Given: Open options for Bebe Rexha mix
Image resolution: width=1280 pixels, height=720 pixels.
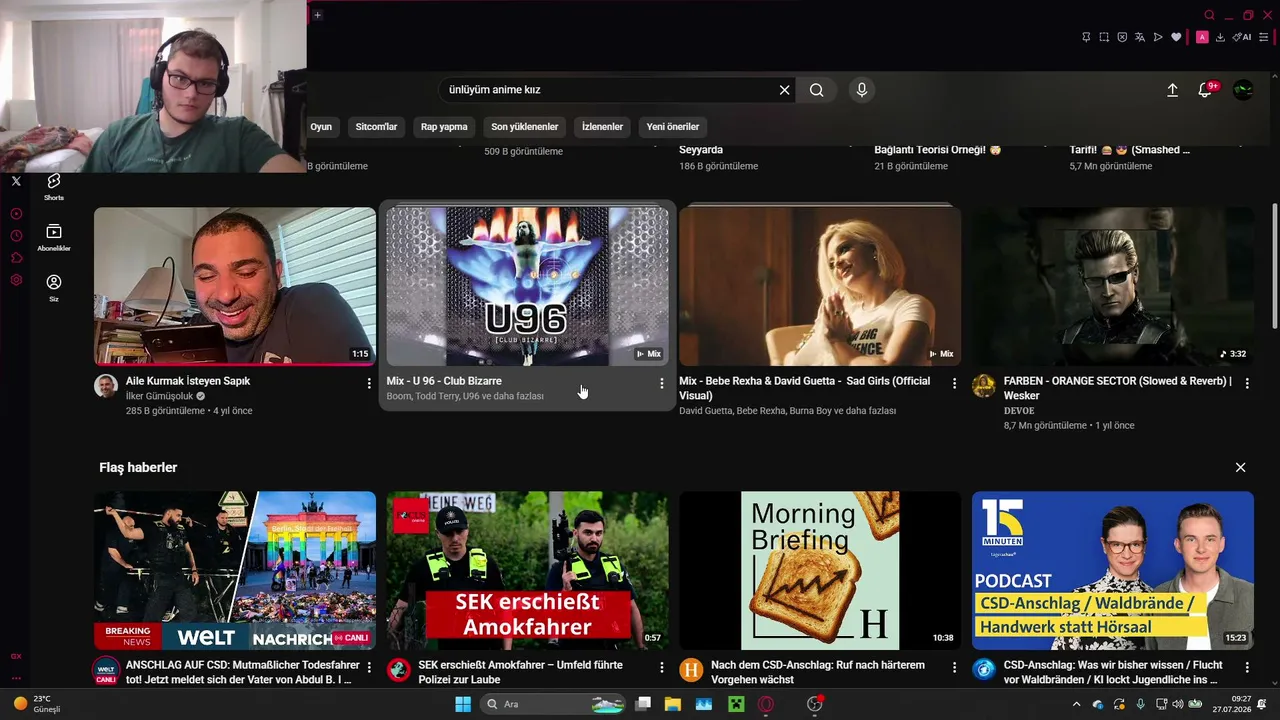Looking at the screenshot, I should tap(954, 383).
